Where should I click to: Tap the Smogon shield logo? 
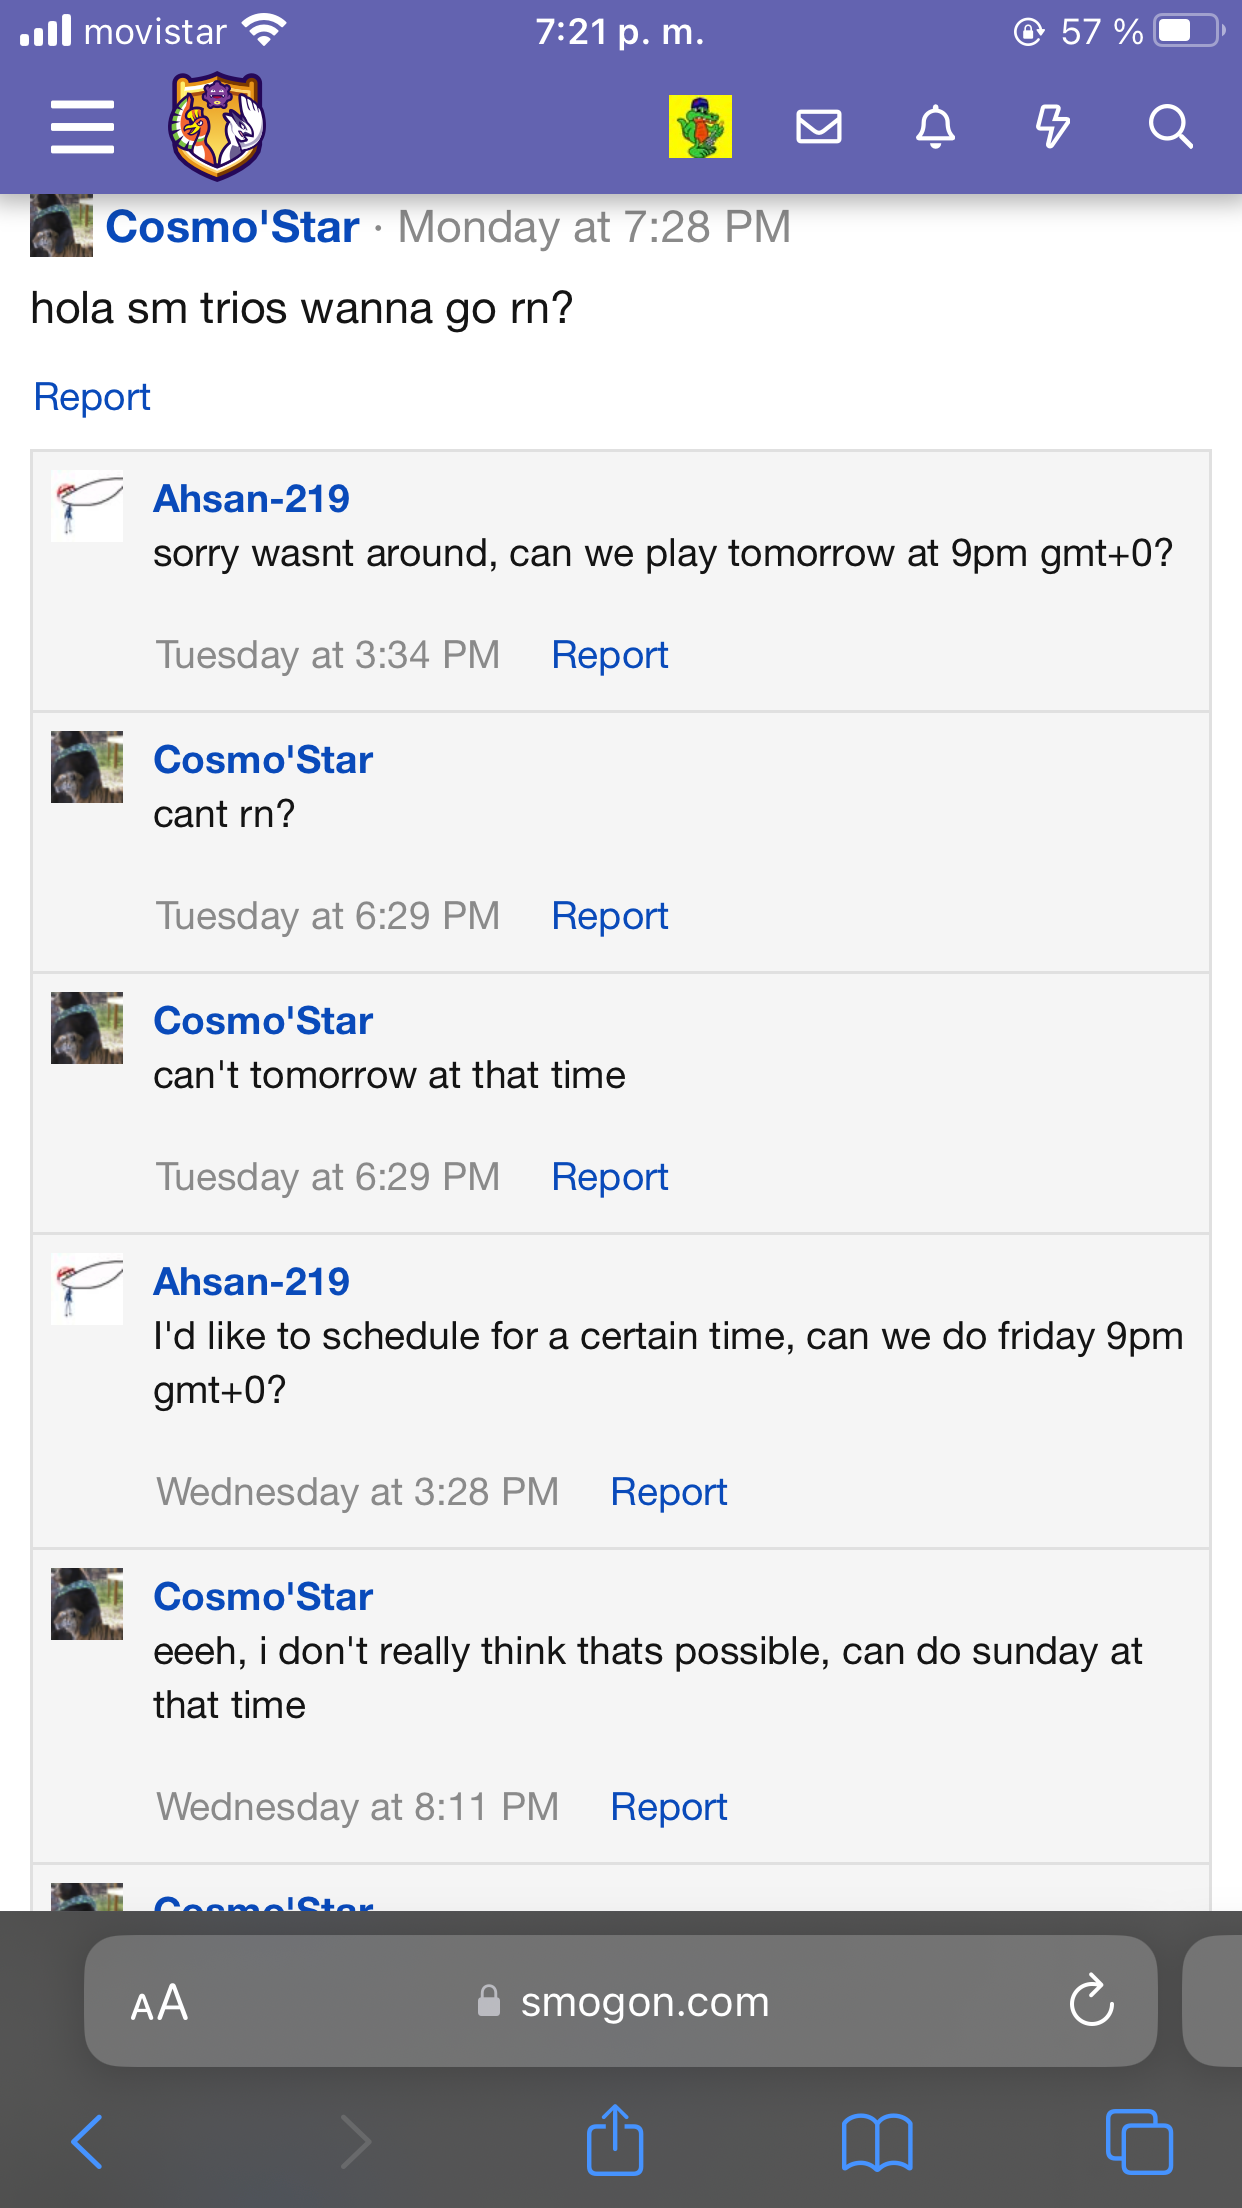point(217,126)
